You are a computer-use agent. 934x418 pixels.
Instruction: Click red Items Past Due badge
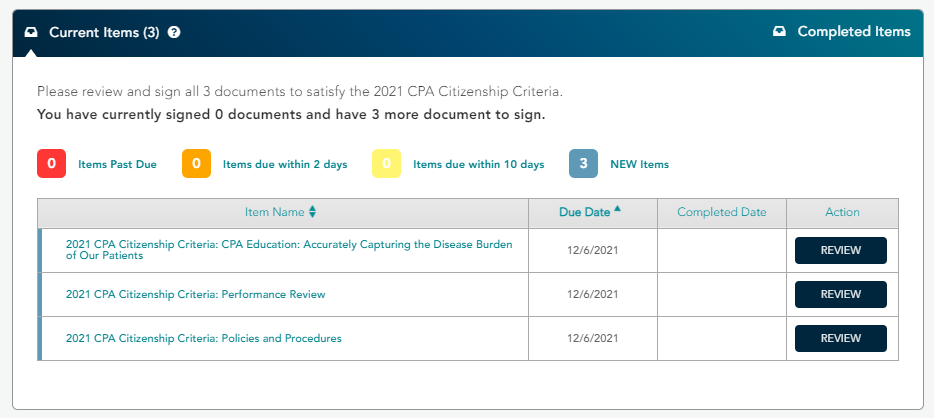[51, 164]
